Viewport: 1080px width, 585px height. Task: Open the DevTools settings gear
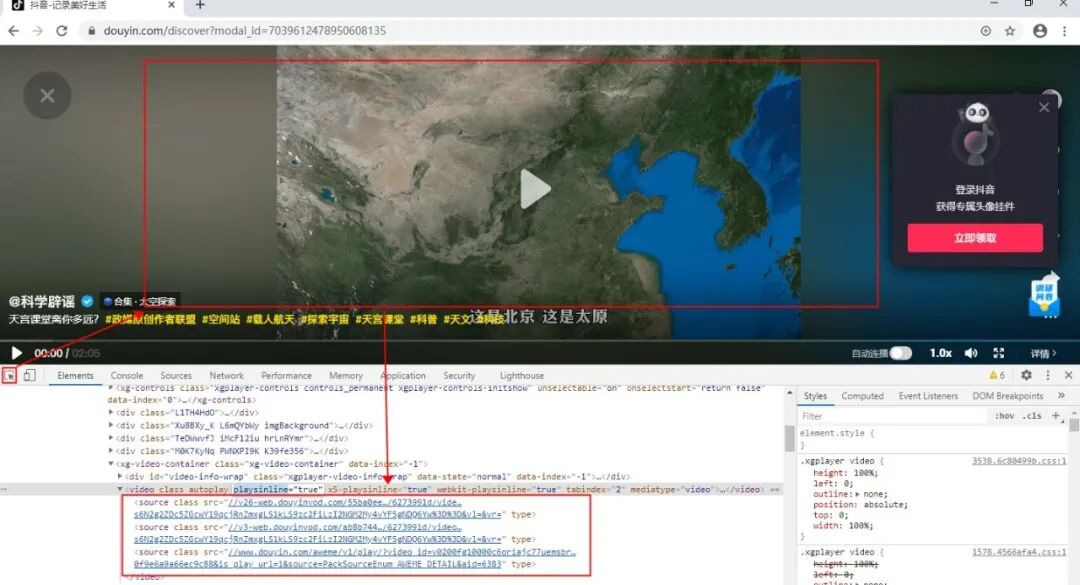pos(1026,375)
